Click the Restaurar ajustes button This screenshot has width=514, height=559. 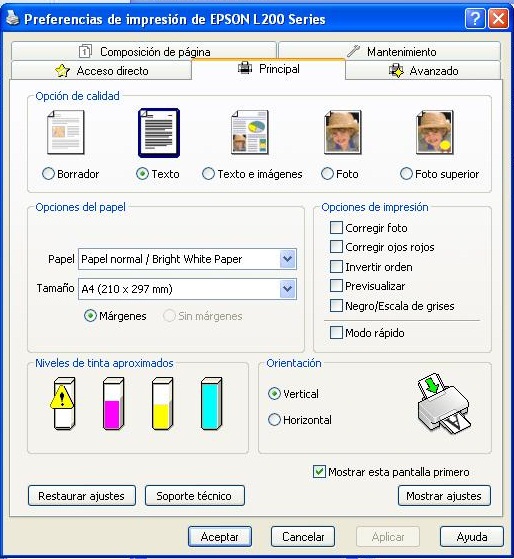(x=82, y=496)
